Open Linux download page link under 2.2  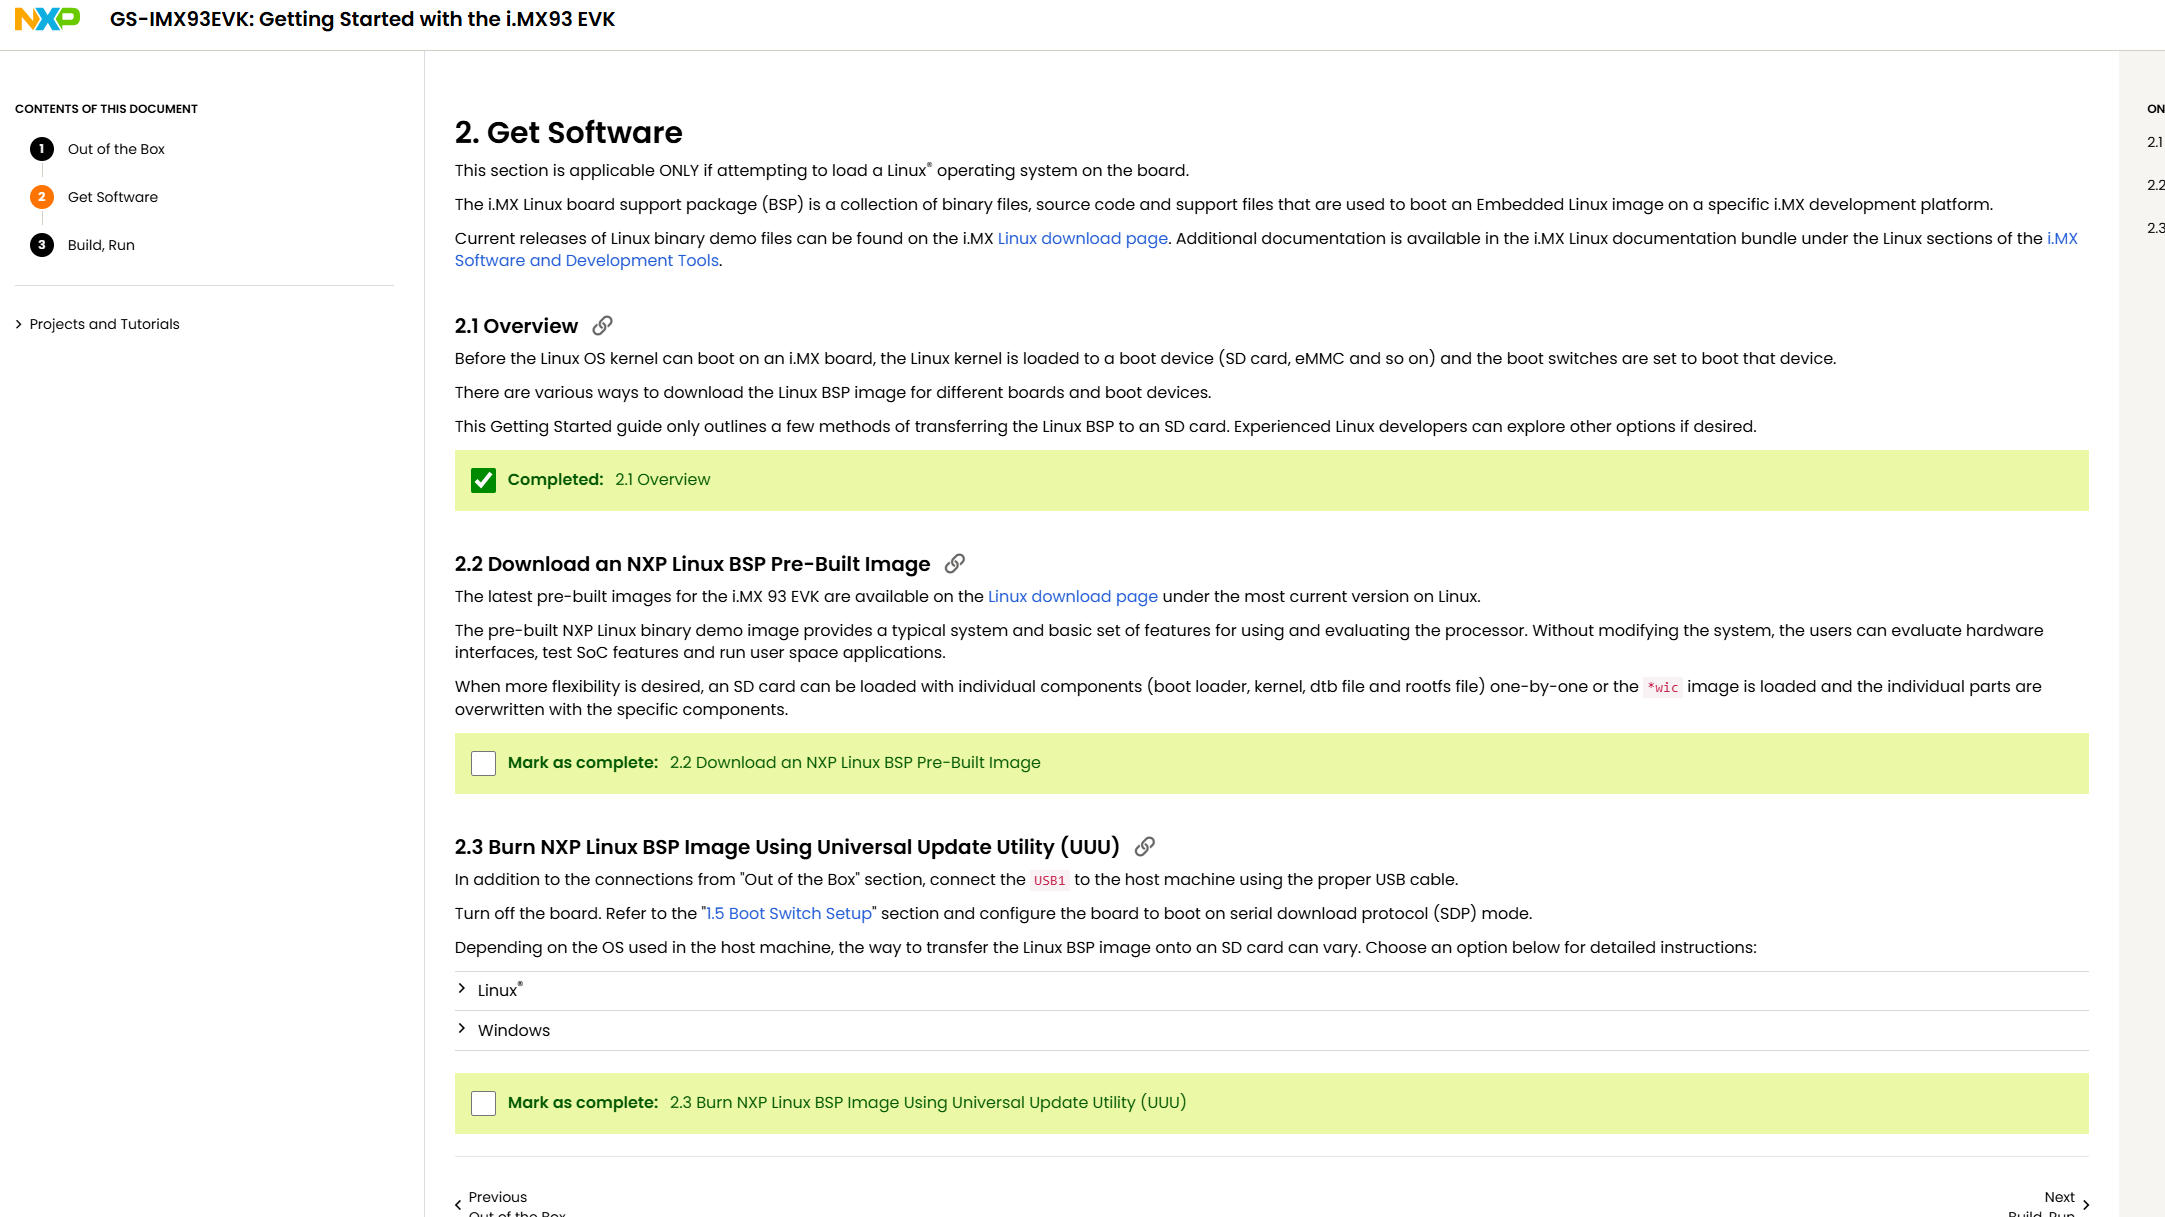click(1072, 597)
